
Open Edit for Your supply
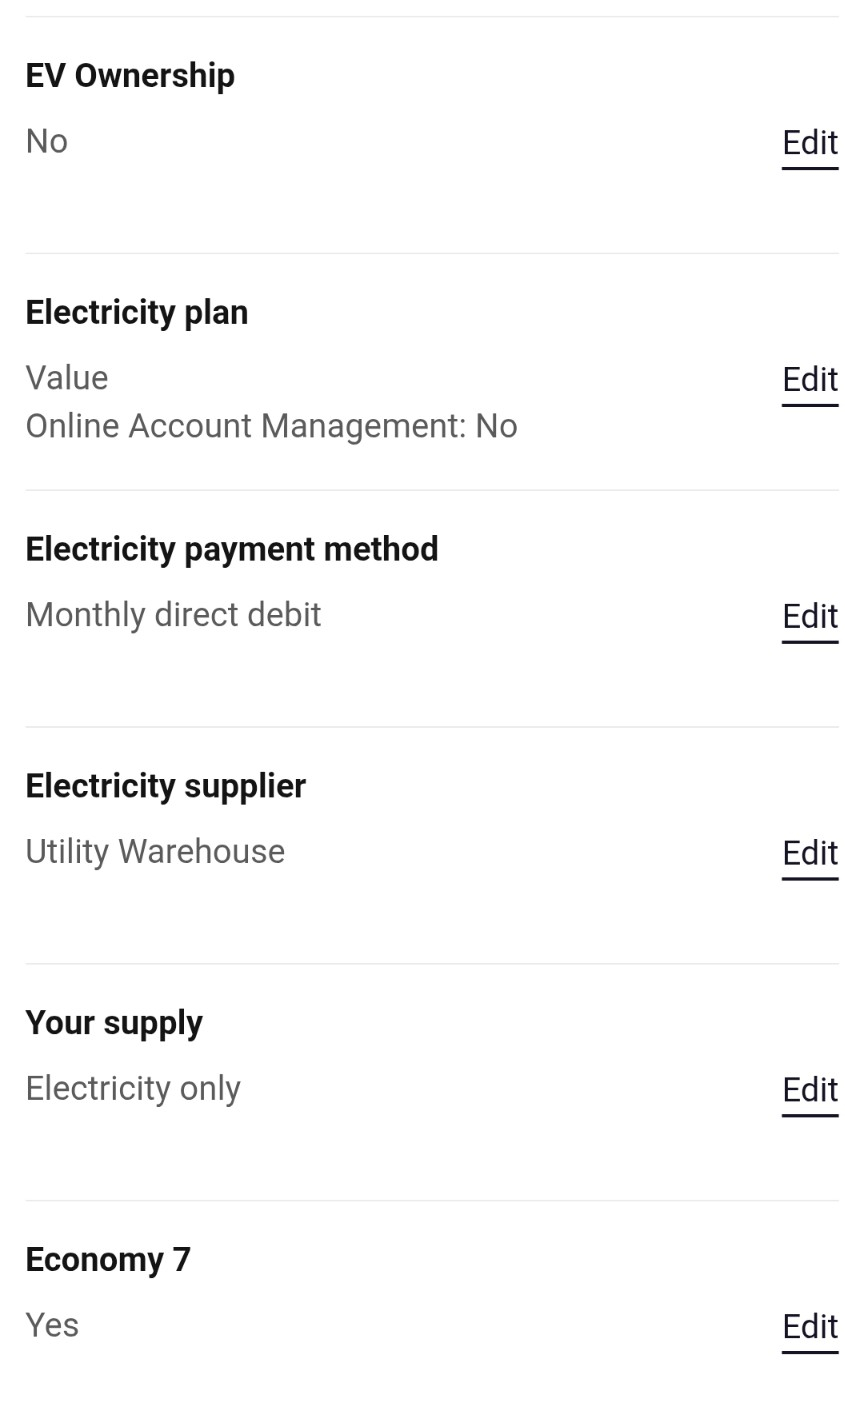809,1090
